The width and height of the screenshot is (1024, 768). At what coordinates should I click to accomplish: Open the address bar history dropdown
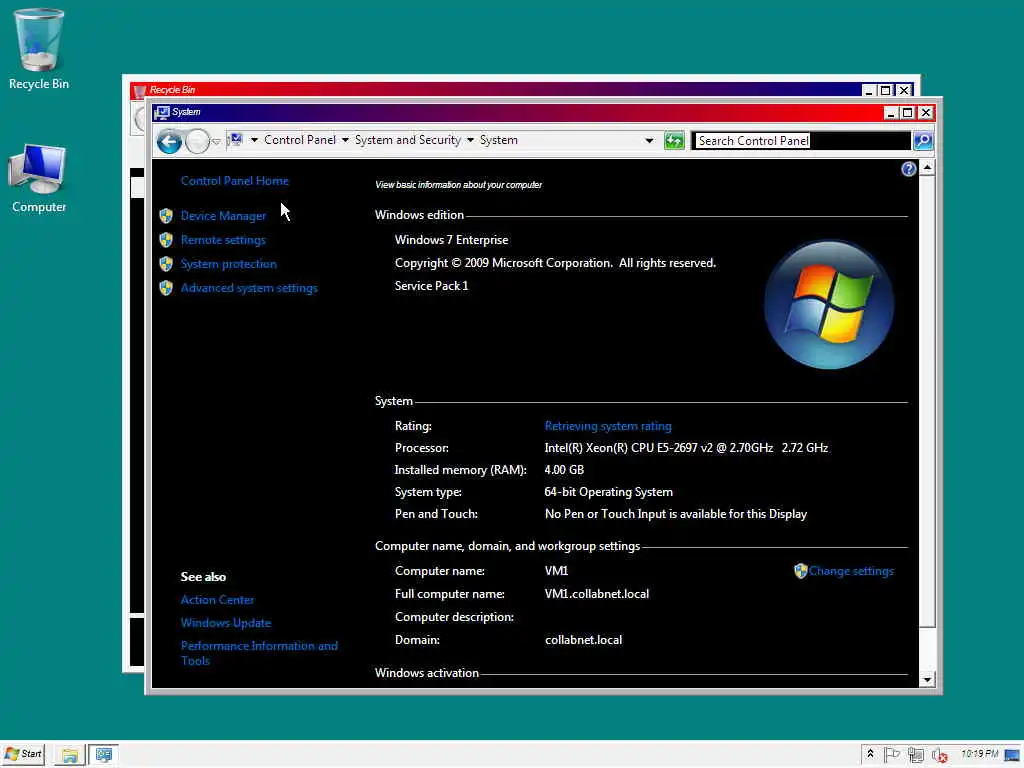click(648, 140)
